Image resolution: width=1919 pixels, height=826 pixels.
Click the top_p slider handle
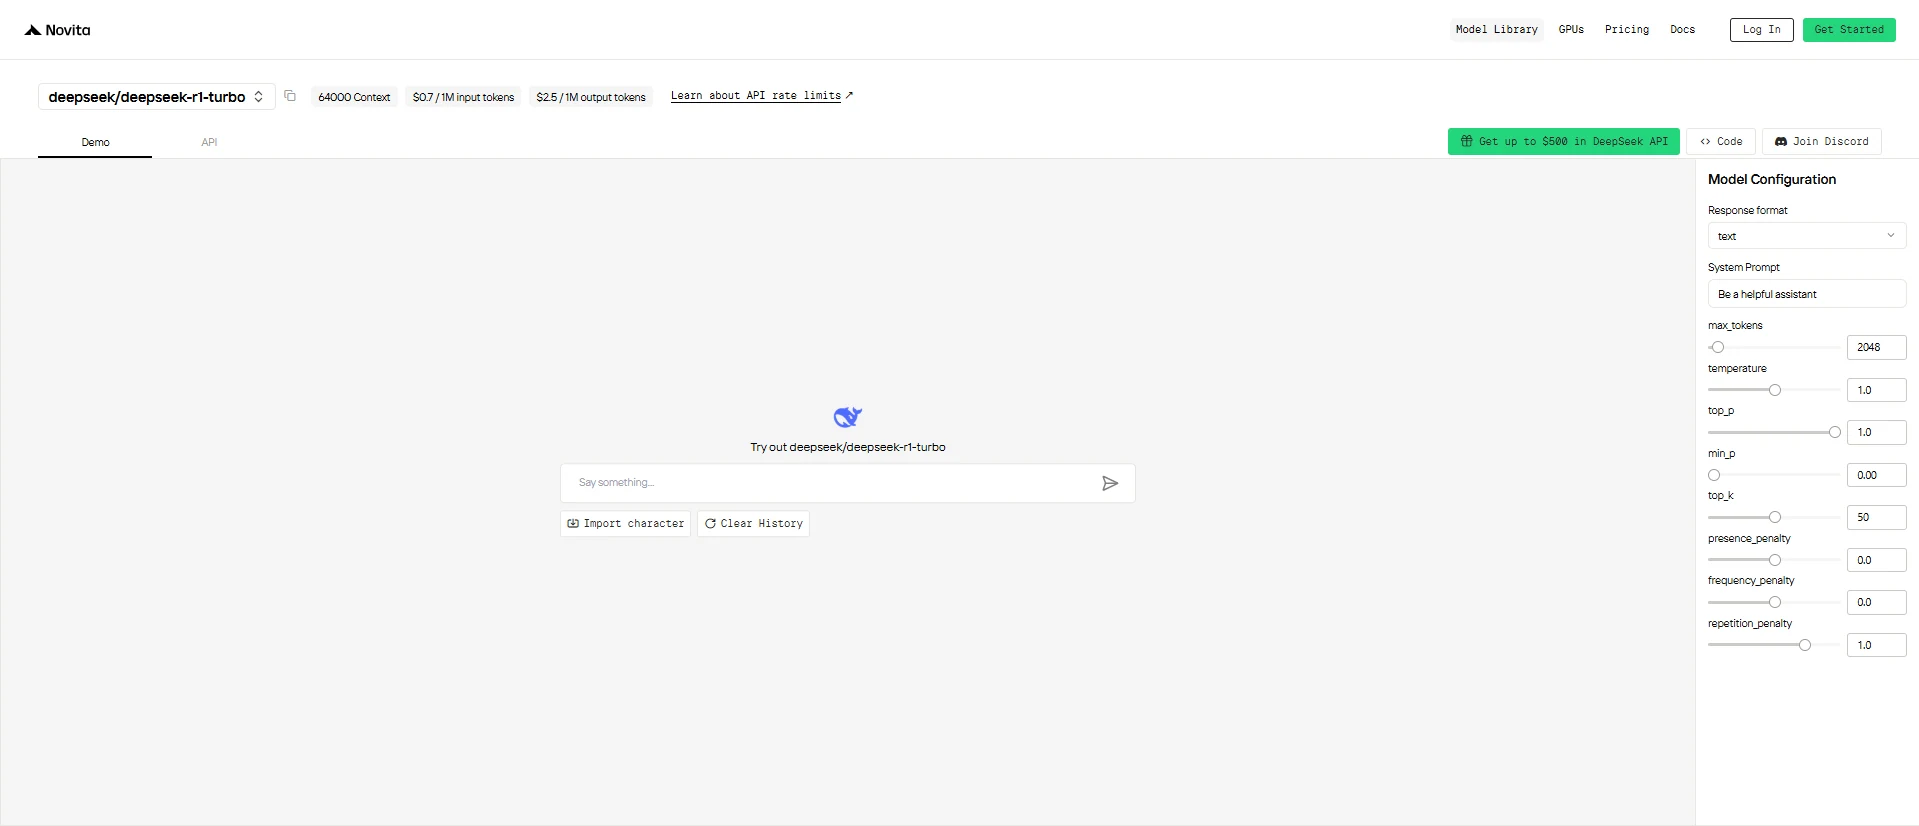tap(1835, 432)
